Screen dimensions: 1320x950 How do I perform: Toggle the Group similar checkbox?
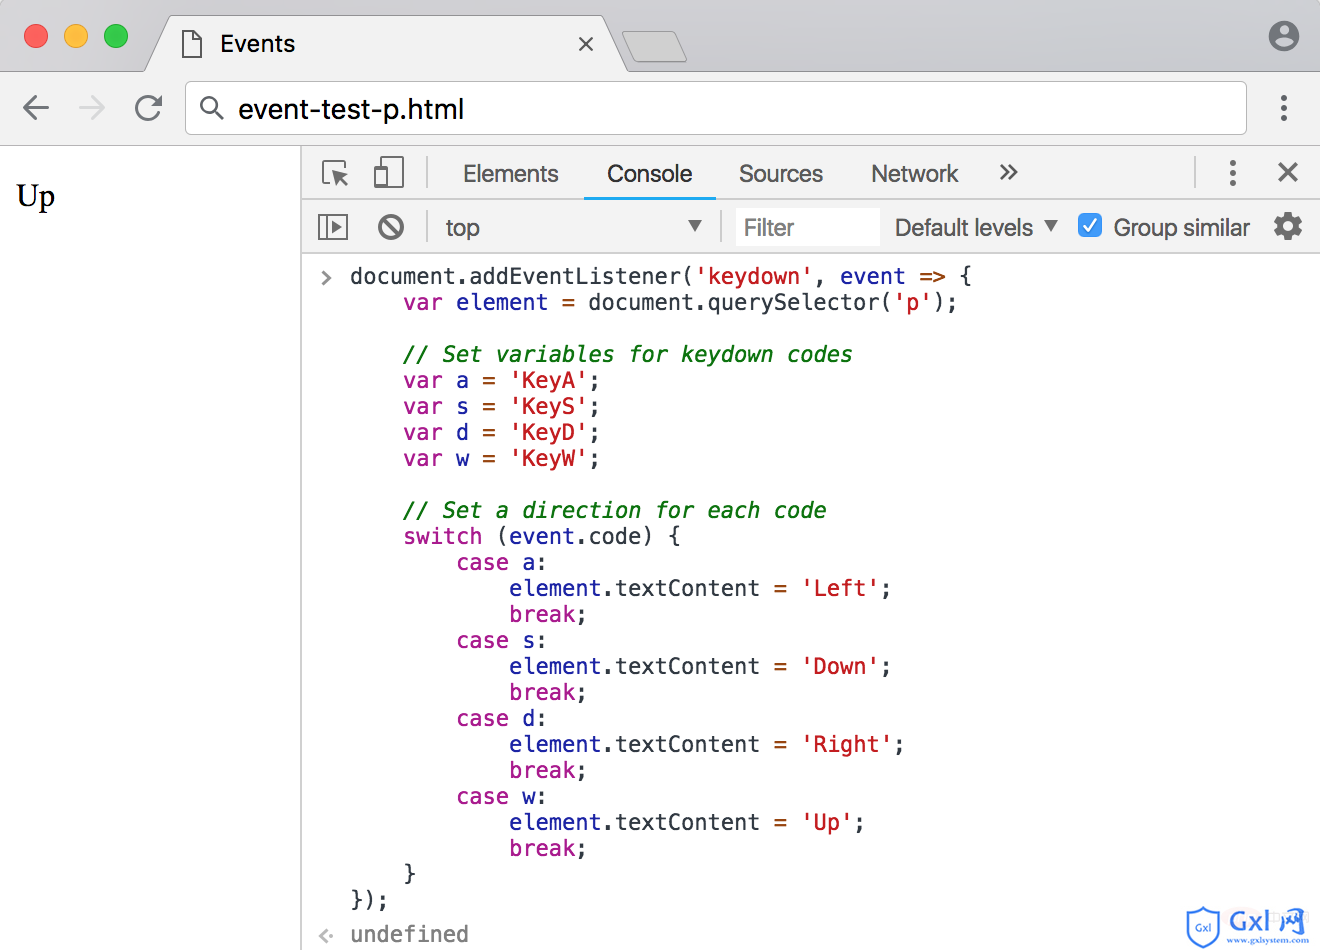click(1090, 226)
